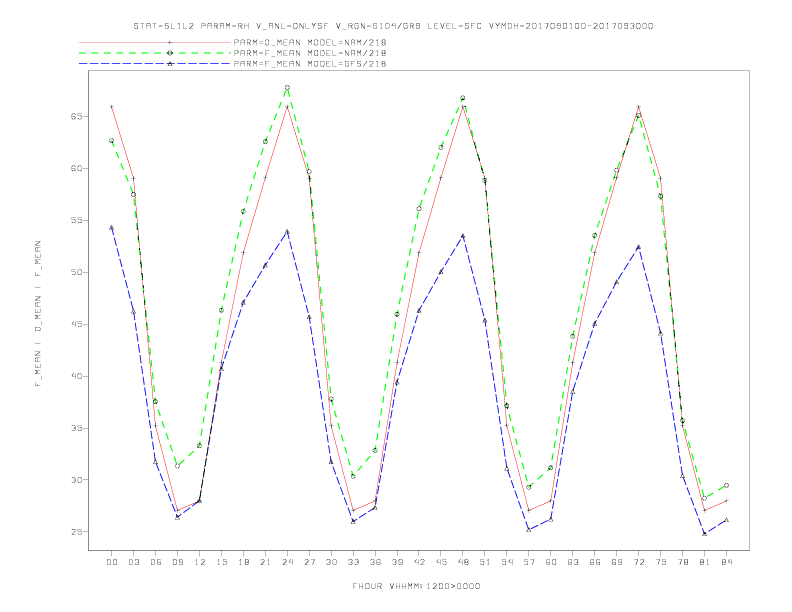This screenshot has height=612, width=792.
Task: Click x-axis forecast hour label 54
Action: click(x=507, y=562)
